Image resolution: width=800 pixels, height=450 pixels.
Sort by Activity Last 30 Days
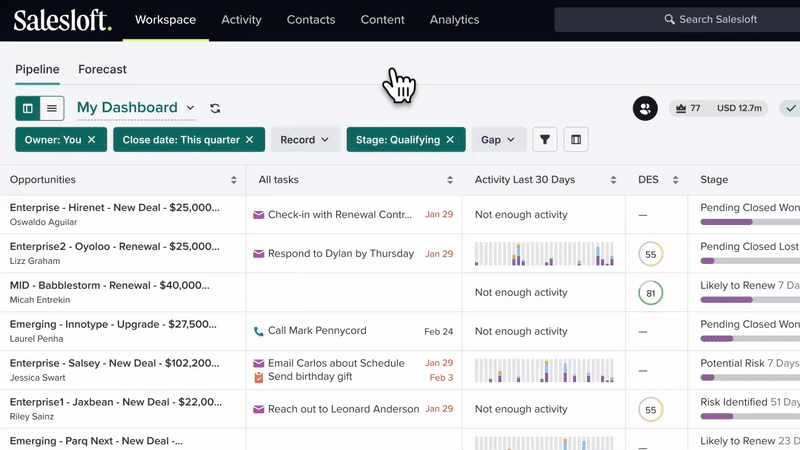point(613,180)
